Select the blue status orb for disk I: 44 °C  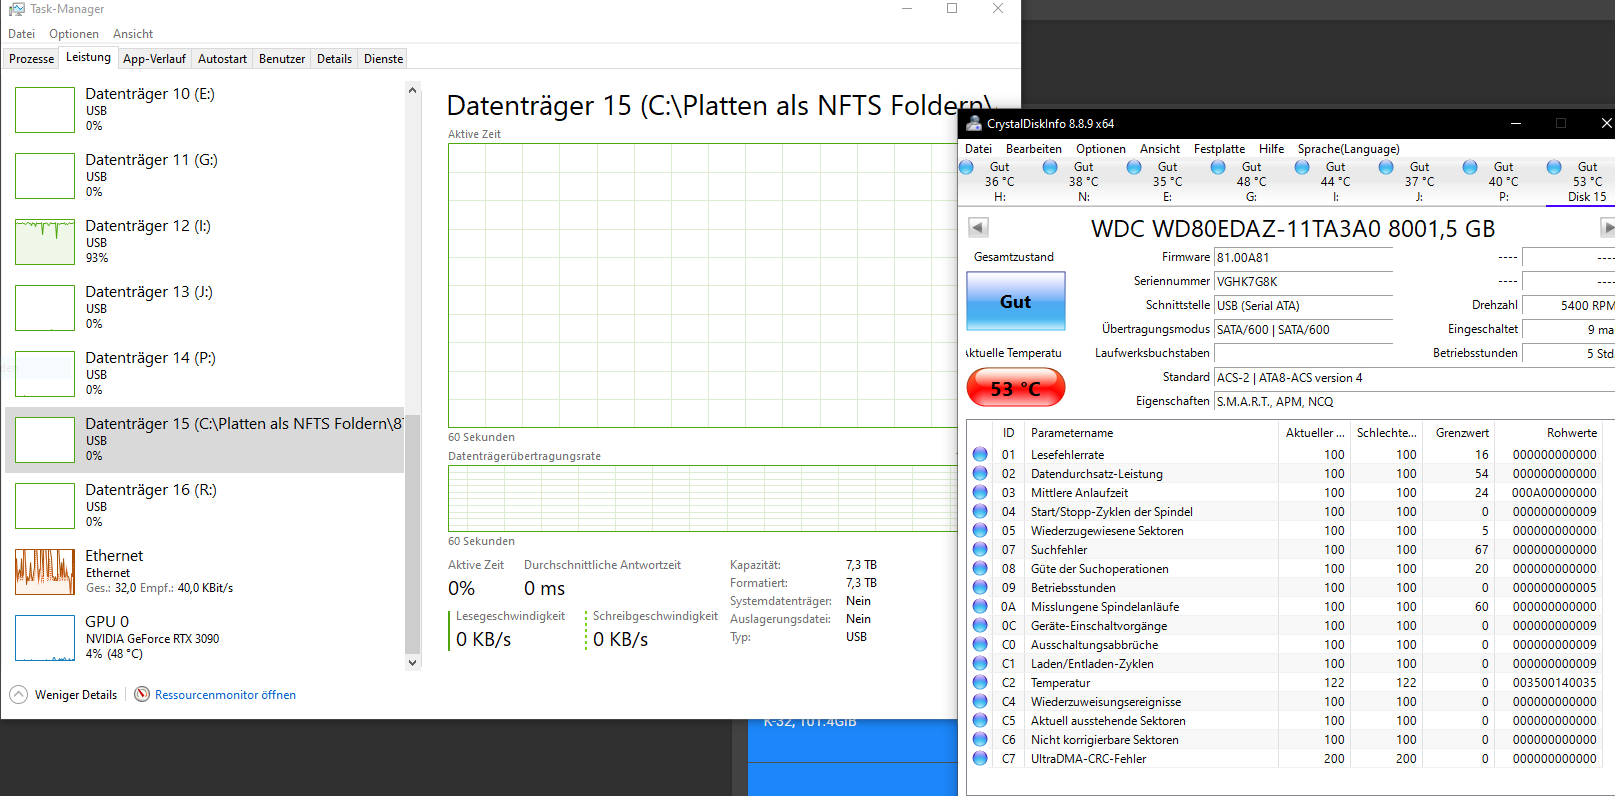pos(1302,167)
